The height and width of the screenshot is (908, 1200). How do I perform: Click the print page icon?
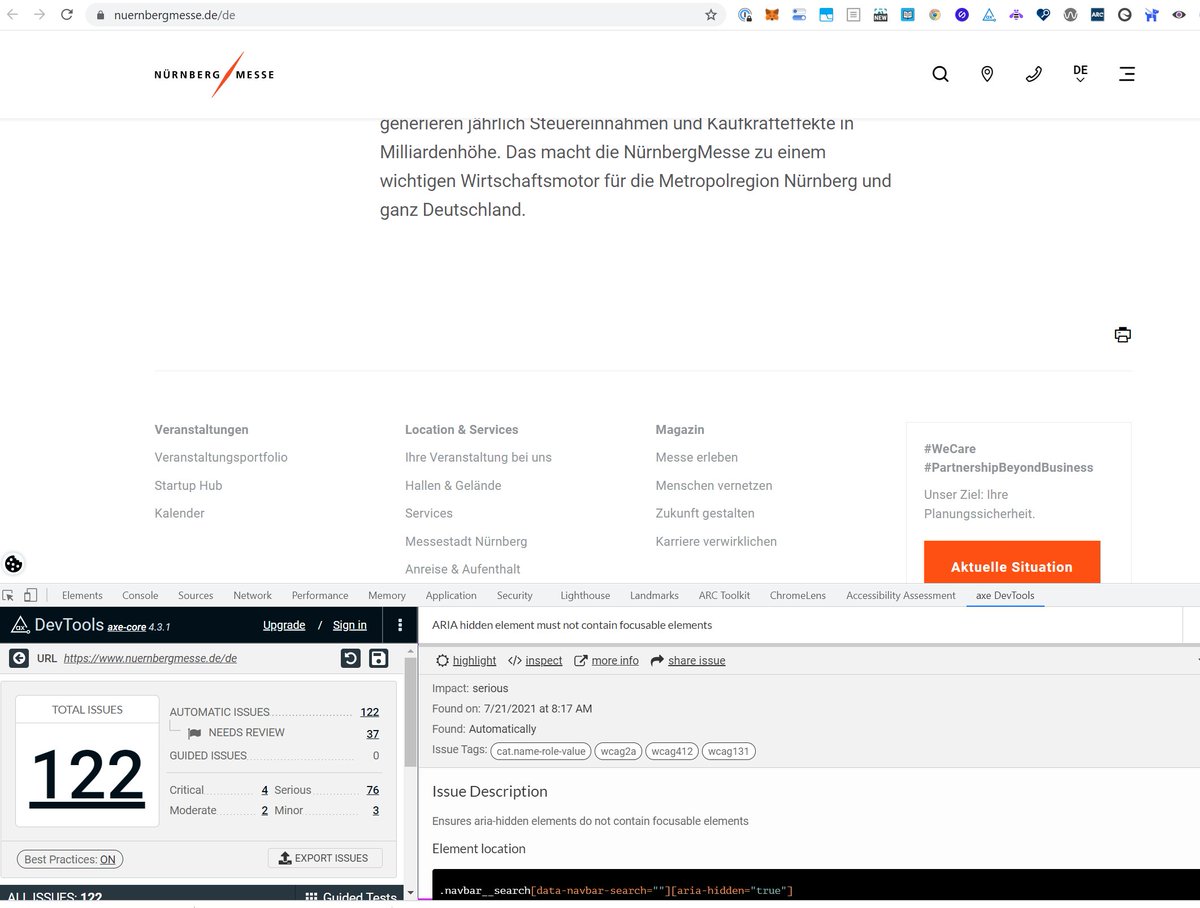click(x=1123, y=335)
